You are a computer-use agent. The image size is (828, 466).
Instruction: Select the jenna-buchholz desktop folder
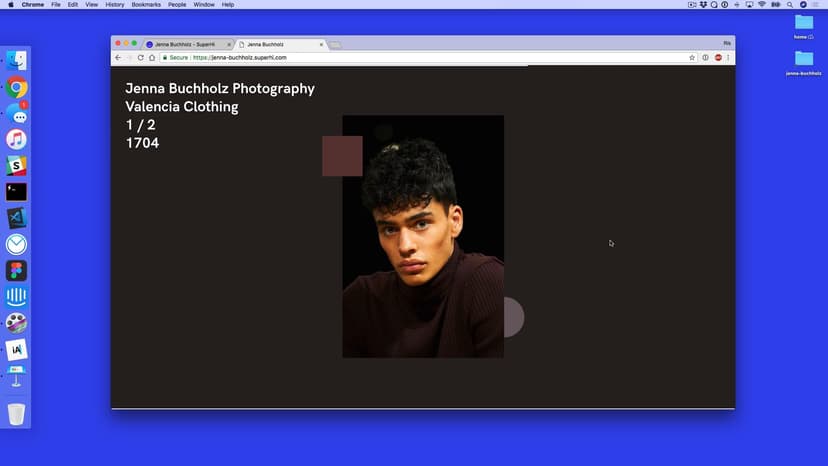pyautogui.click(x=804, y=59)
